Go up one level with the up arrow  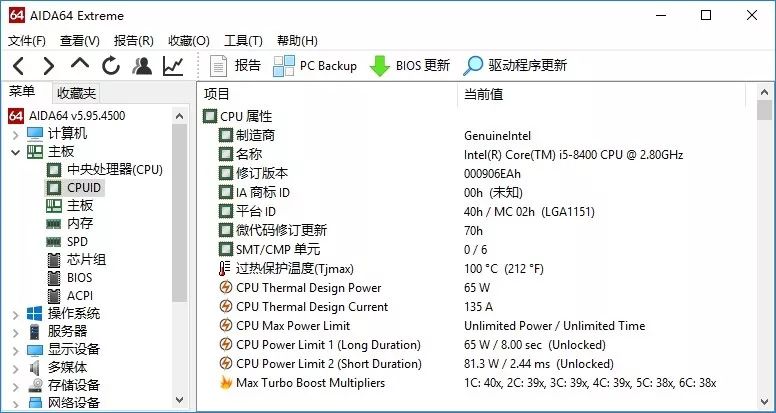coord(80,64)
